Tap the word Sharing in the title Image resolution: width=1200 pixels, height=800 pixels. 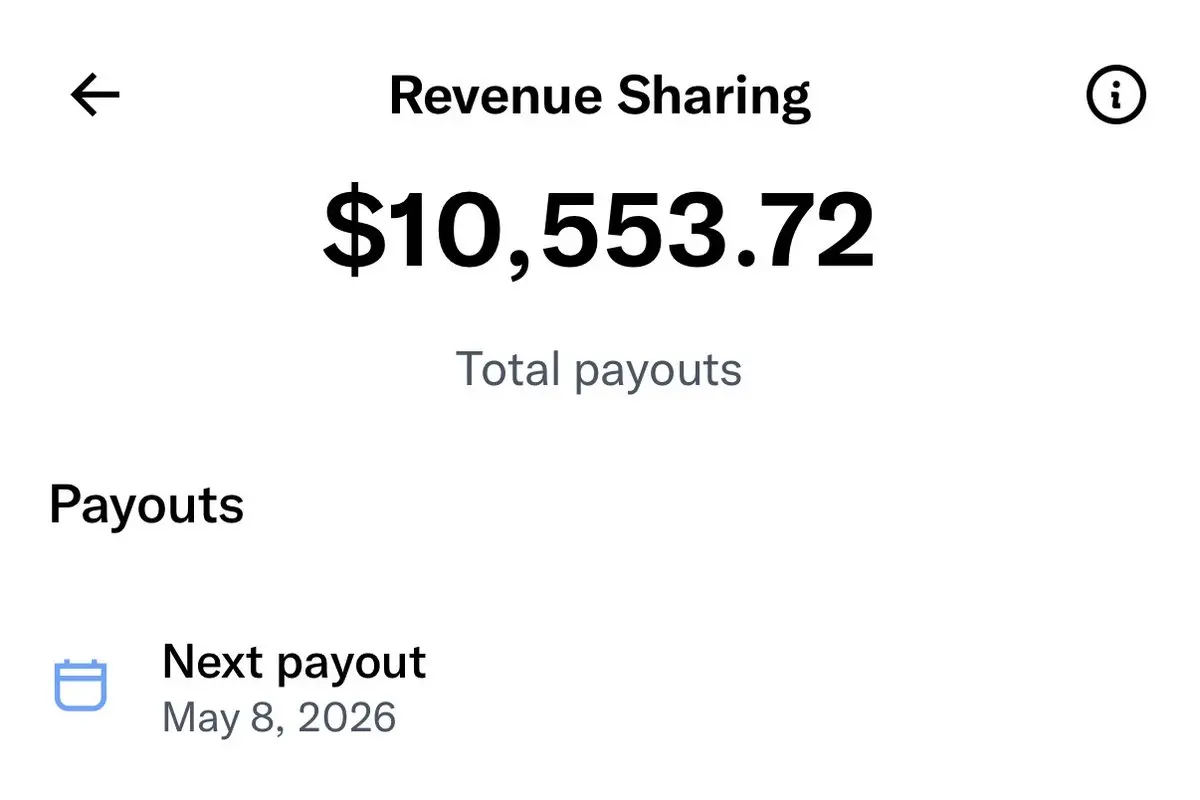714,97
